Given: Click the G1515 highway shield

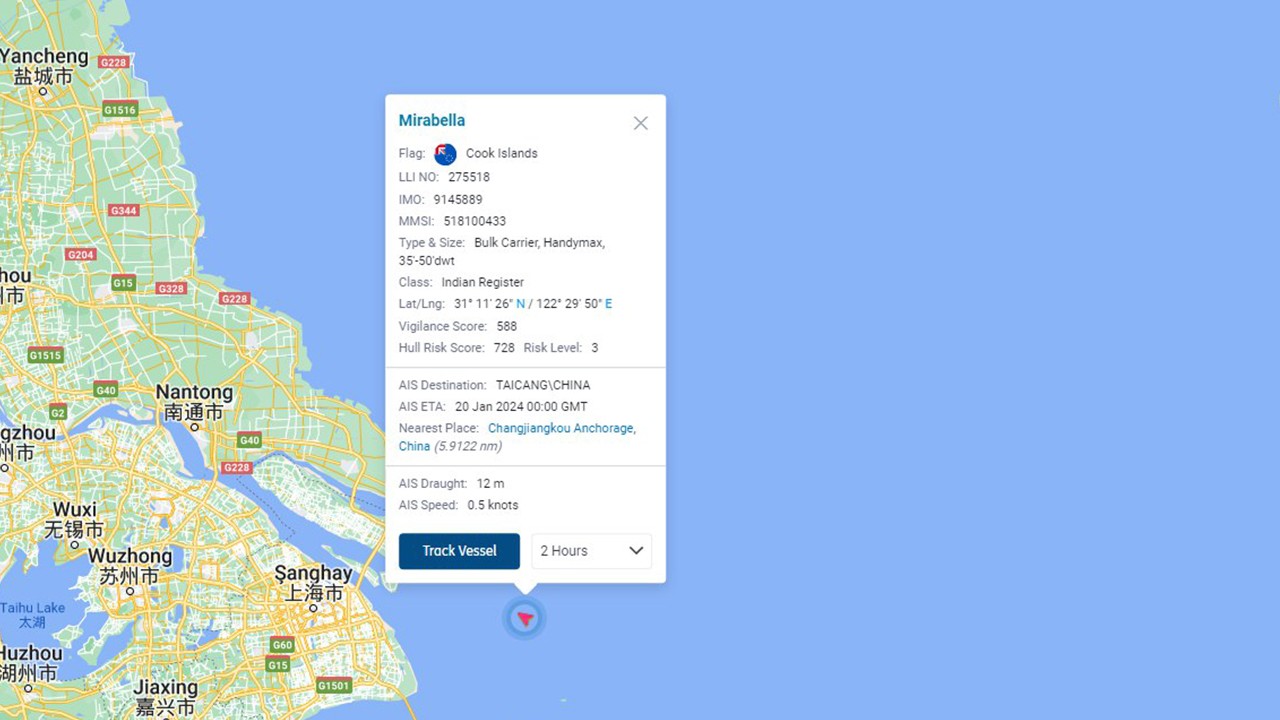Looking at the screenshot, I should (x=45, y=355).
